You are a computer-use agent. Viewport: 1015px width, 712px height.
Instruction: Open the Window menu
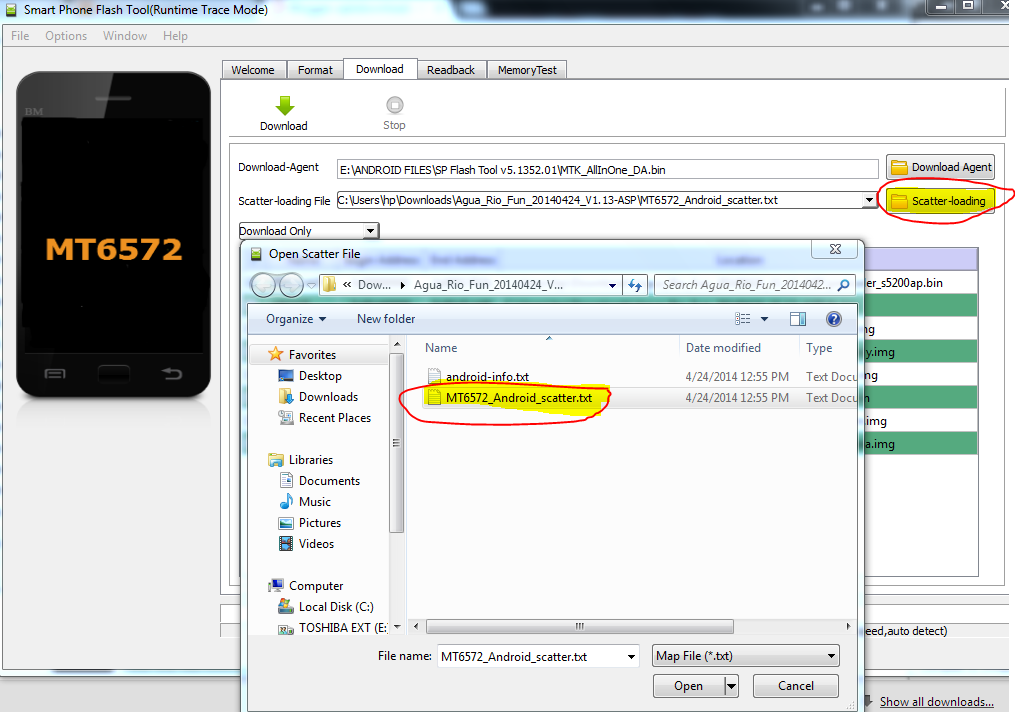(x=125, y=36)
